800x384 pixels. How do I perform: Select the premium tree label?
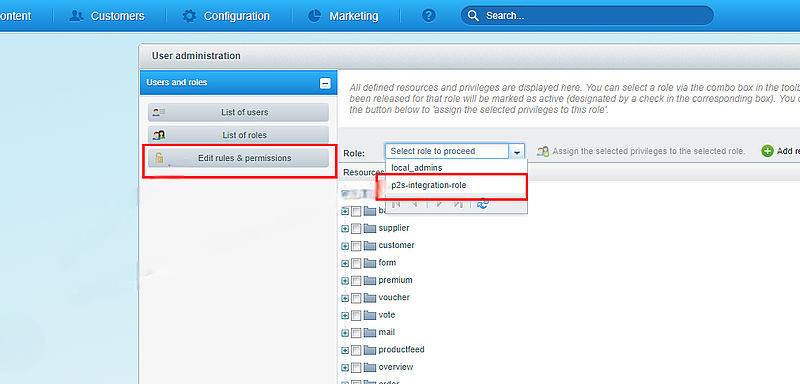[395, 280]
